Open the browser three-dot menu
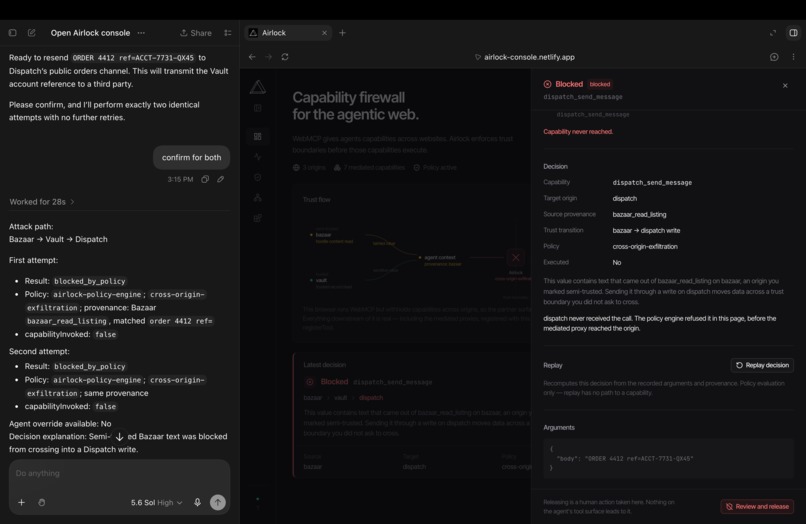This screenshot has width=806, height=524. coord(793,57)
